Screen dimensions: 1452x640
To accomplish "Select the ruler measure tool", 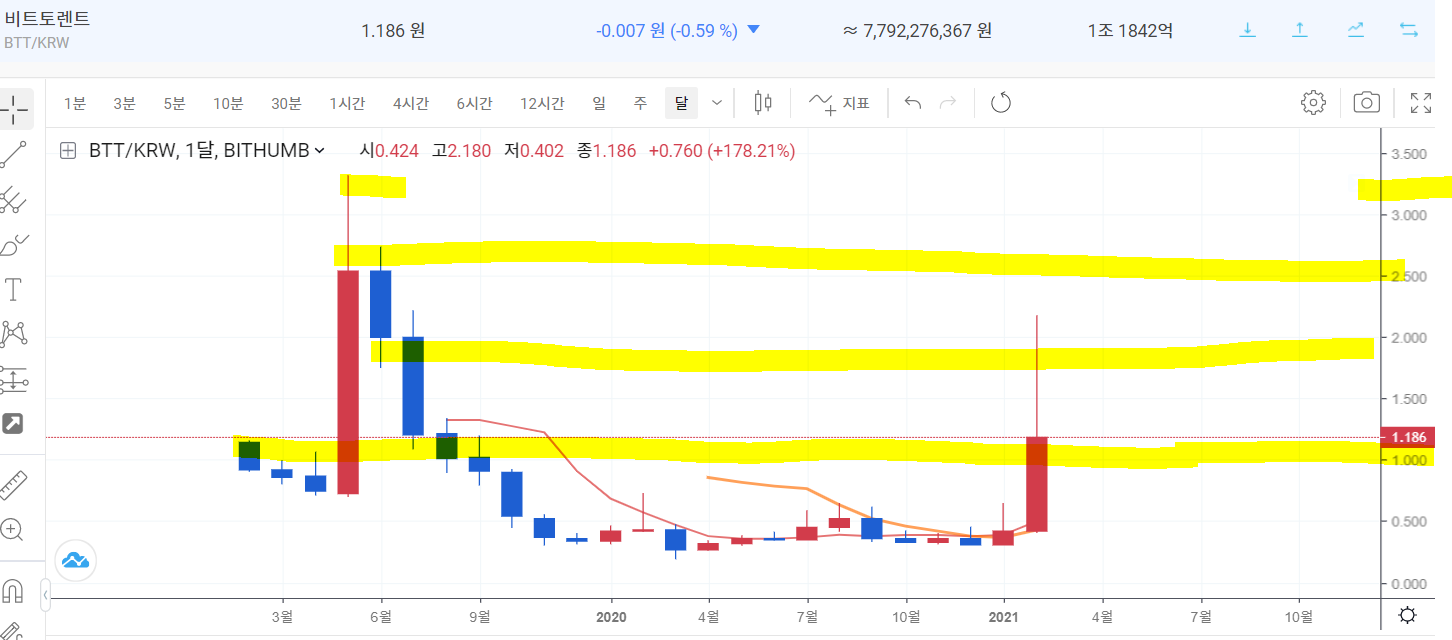I will pyautogui.click(x=15, y=484).
